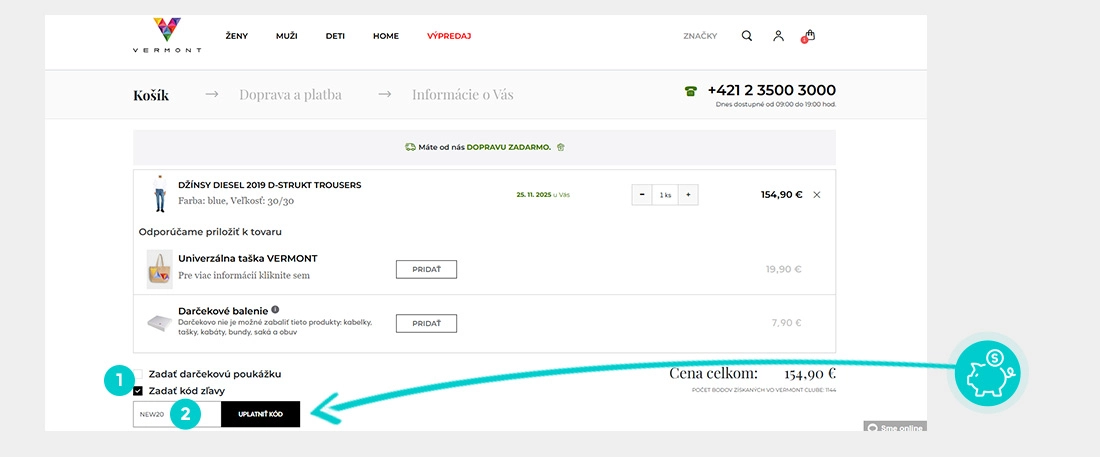Open the user account icon

coord(778,36)
